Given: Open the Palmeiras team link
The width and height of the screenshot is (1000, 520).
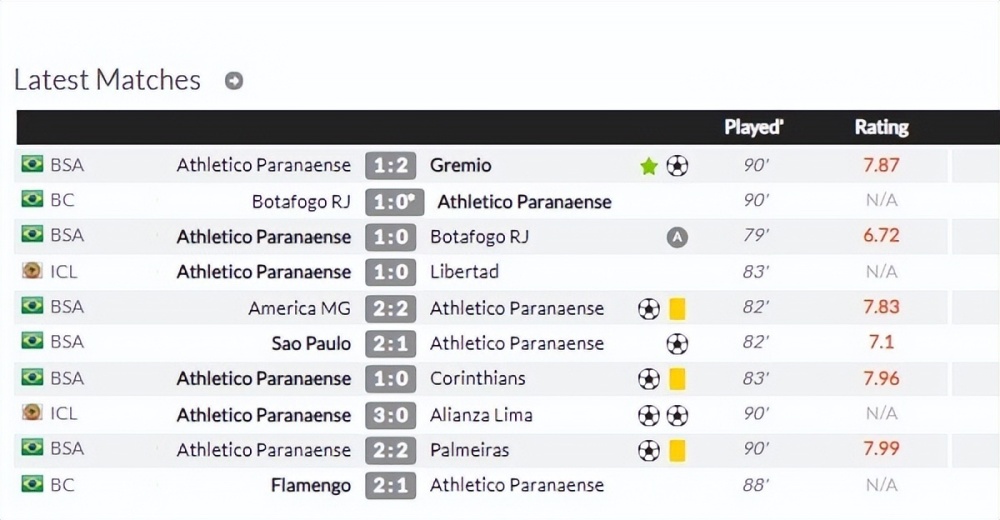Looking at the screenshot, I should tap(469, 450).
